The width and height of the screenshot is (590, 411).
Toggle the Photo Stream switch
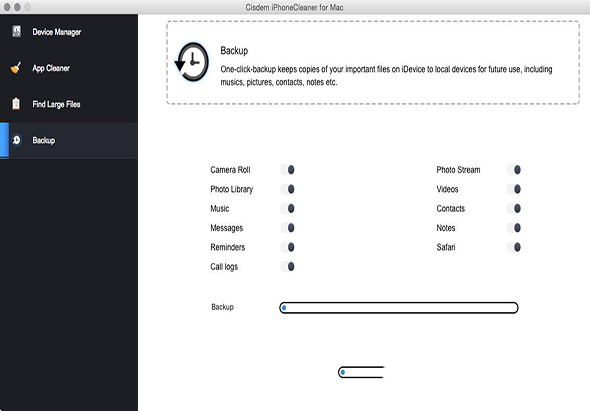(x=514, y=170)
